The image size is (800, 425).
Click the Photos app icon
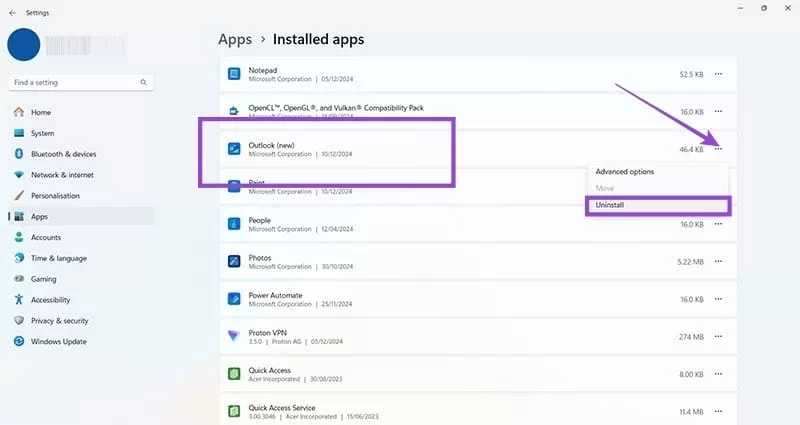[233, 261]
